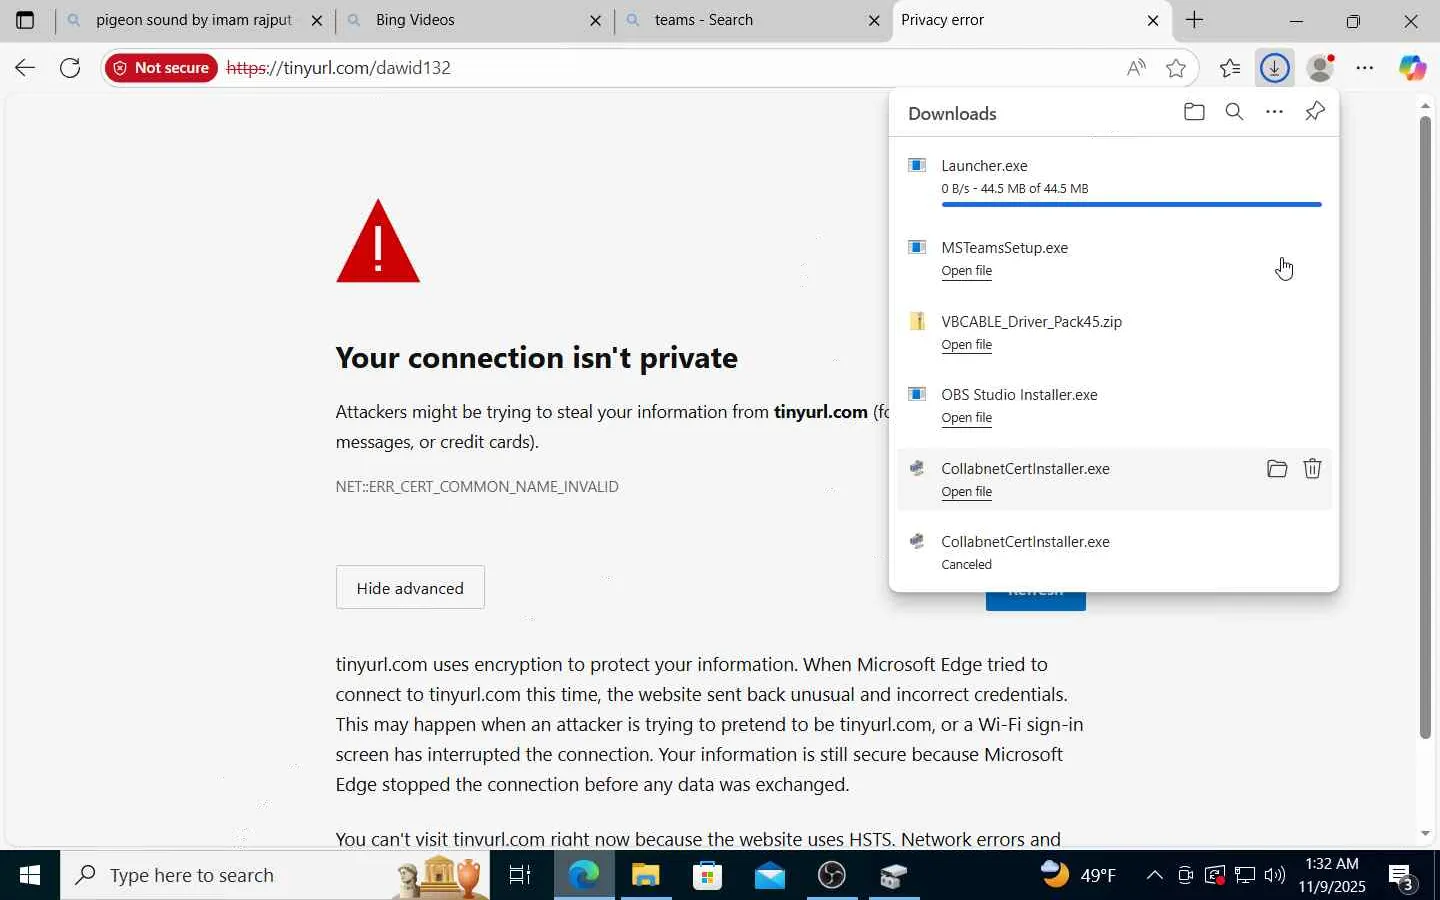Add this page to favorites star
1440x900 pixels.
(1176, 68)
